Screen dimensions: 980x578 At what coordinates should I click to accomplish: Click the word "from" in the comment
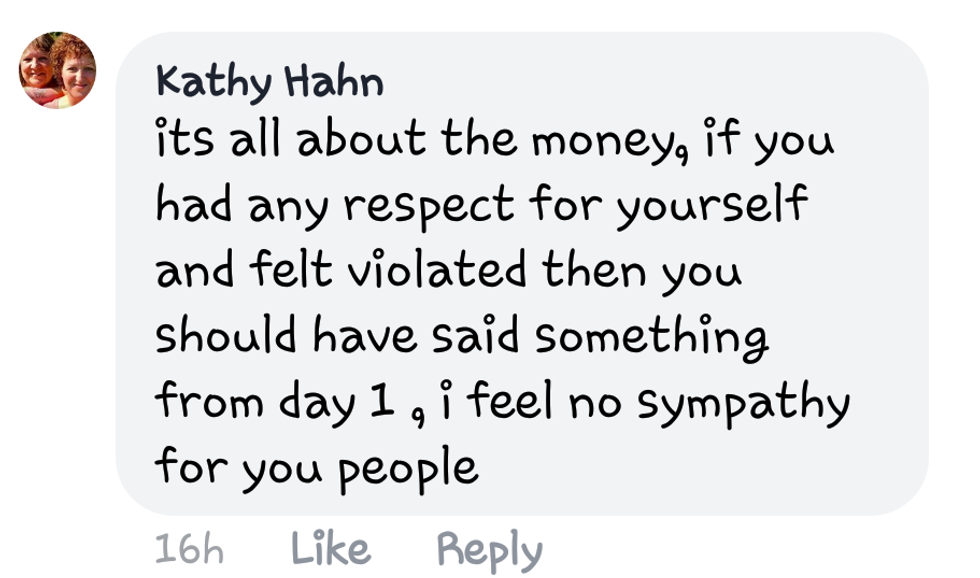209,400
